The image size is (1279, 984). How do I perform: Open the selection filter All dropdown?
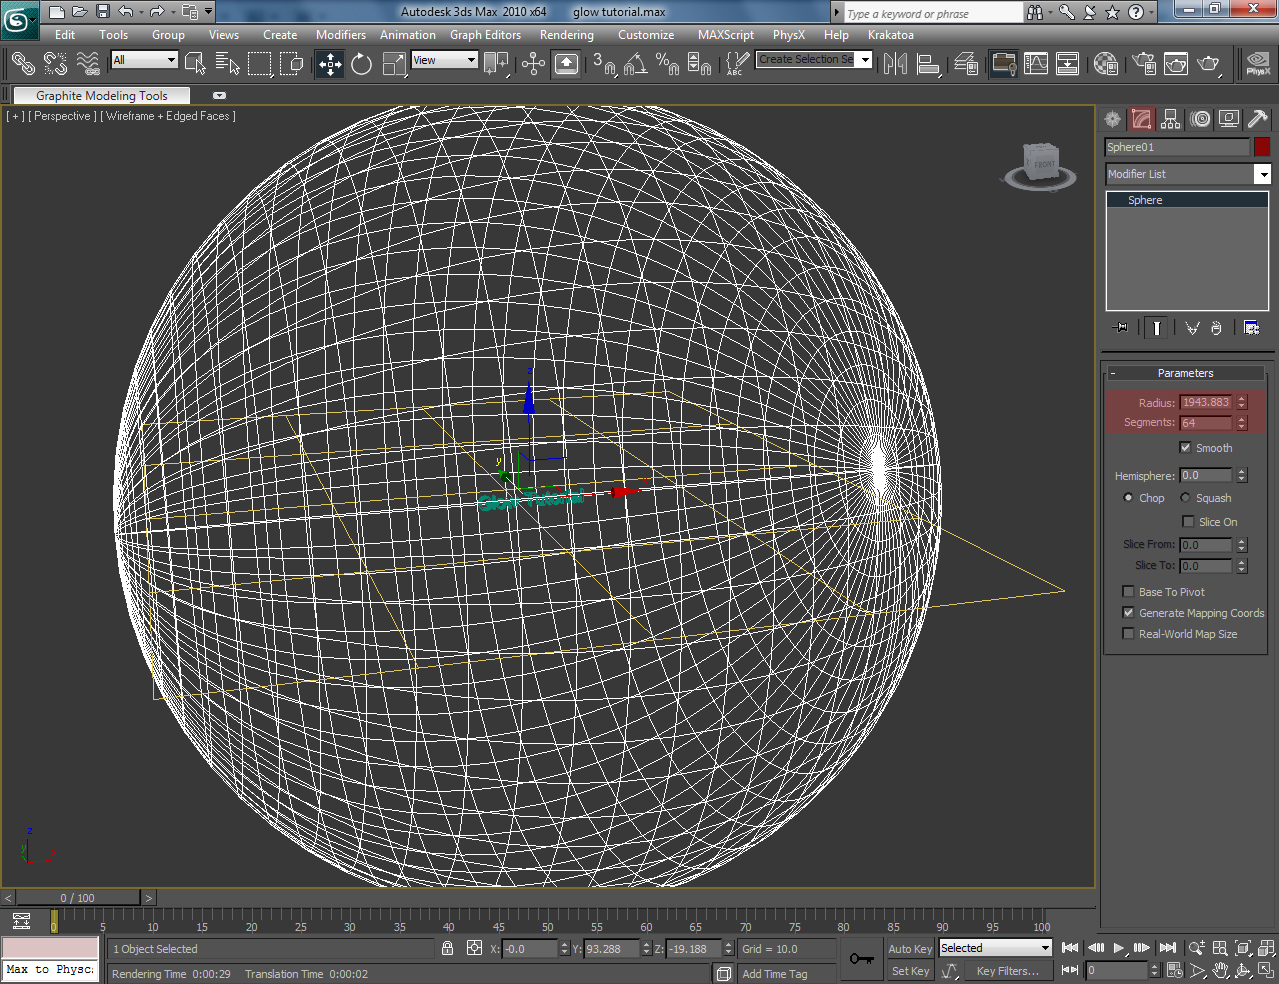[145, 60]
